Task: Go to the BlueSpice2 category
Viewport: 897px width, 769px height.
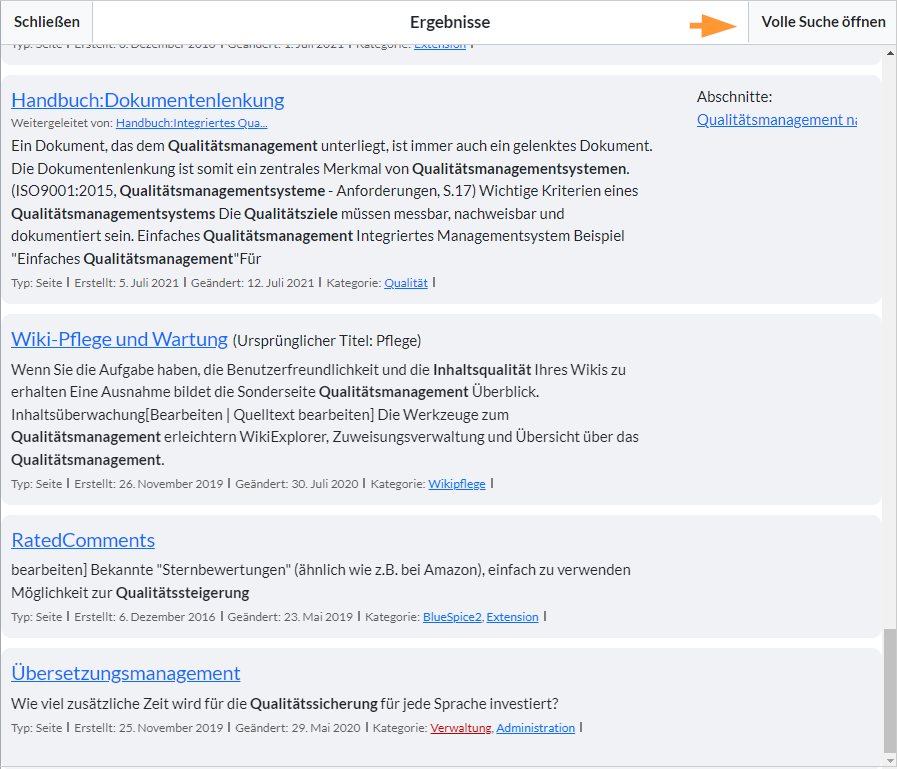Action: click(x=452, y=617)
